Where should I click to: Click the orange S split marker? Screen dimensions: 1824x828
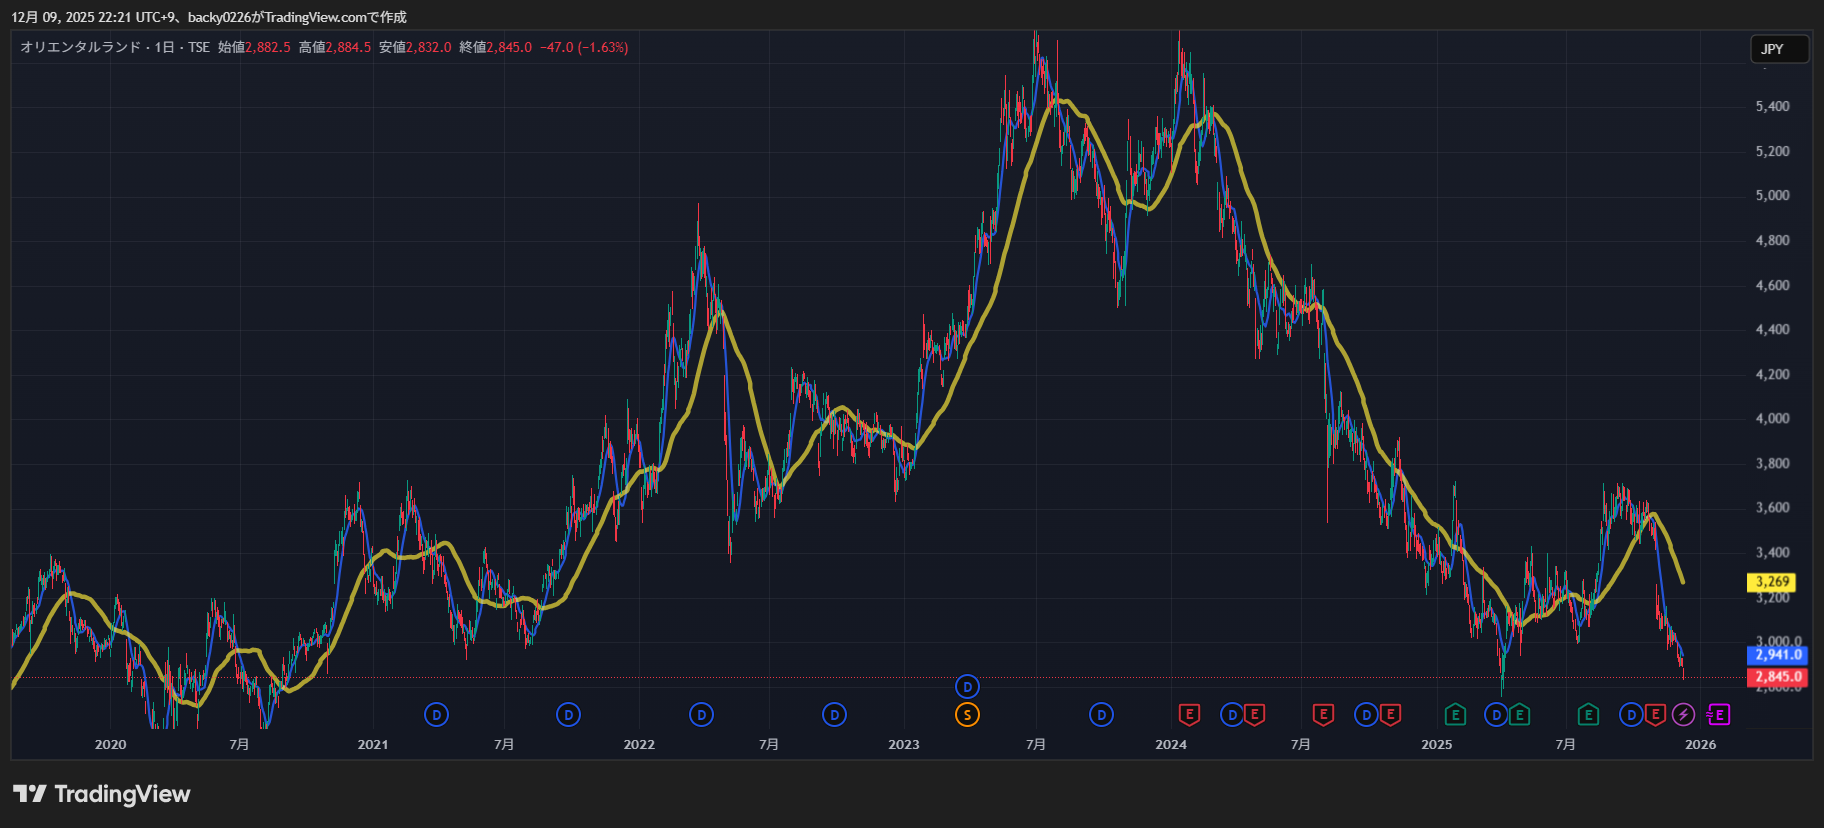tap(967, 715)
